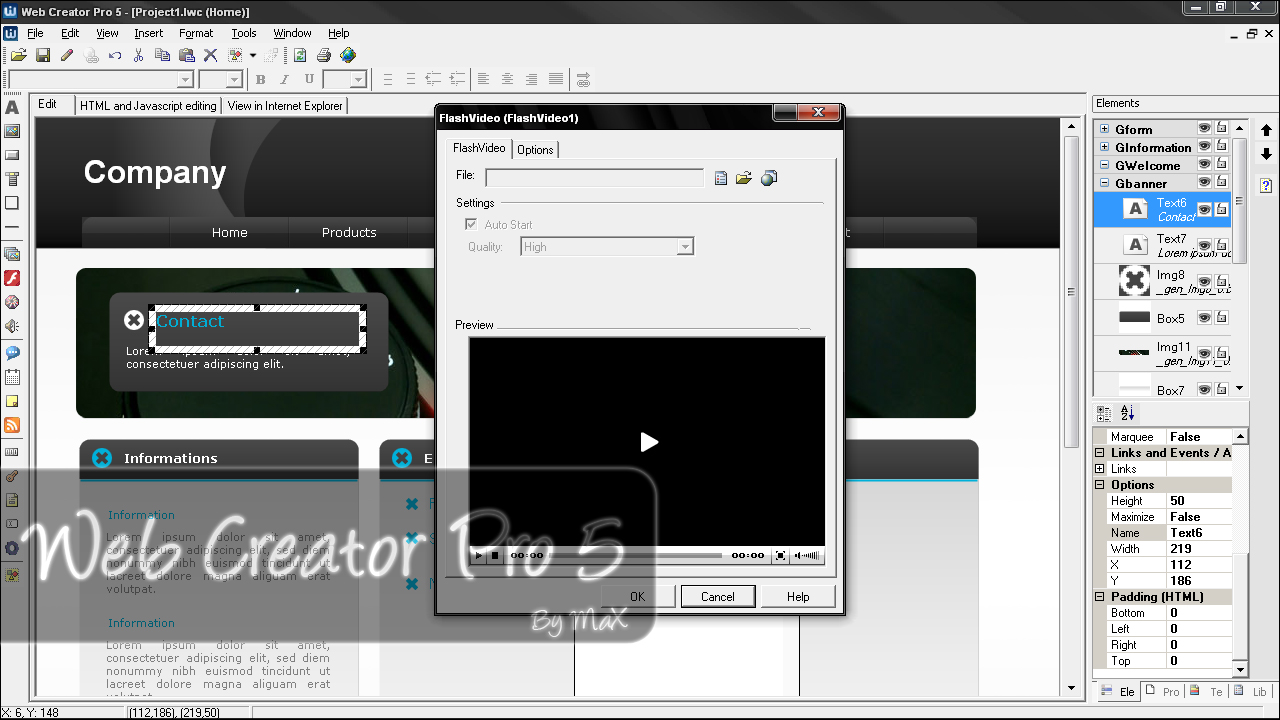Screen dimensions: 1280x720
Task: Browse for a video file using the folder icon
Action: (x=744, y=178)
